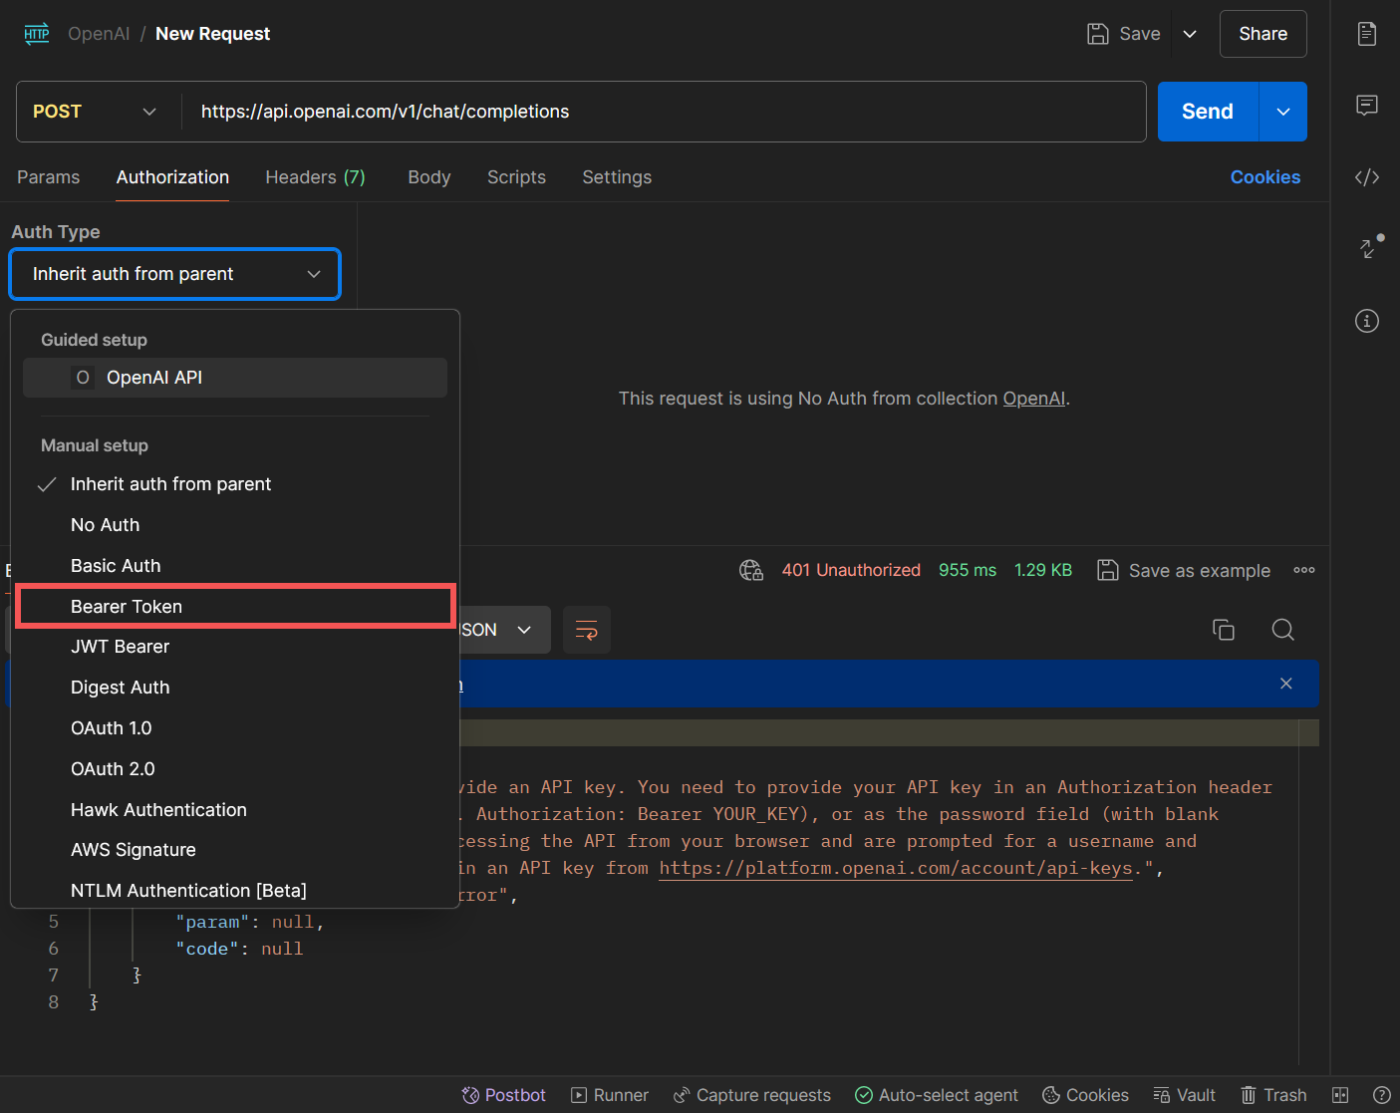
Task: Select Inherit auth from parent option
Action: point(235,484)
